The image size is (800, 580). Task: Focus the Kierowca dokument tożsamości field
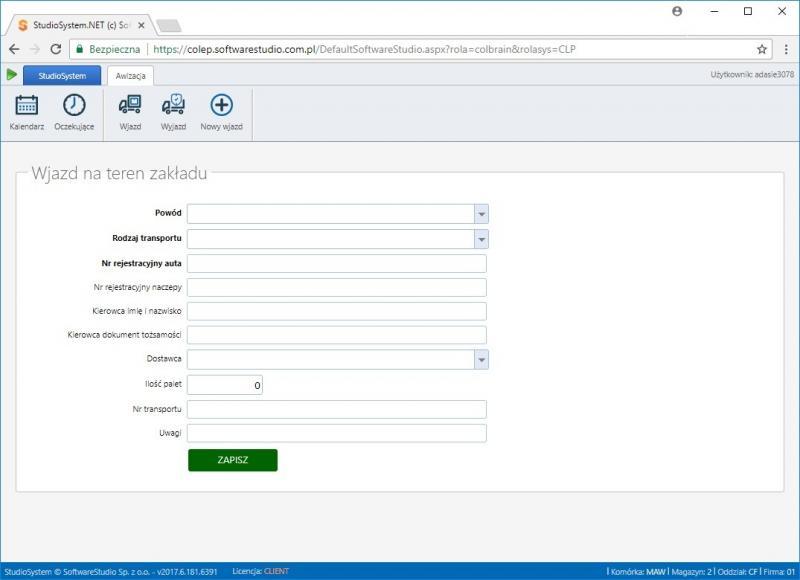[337, 335]
